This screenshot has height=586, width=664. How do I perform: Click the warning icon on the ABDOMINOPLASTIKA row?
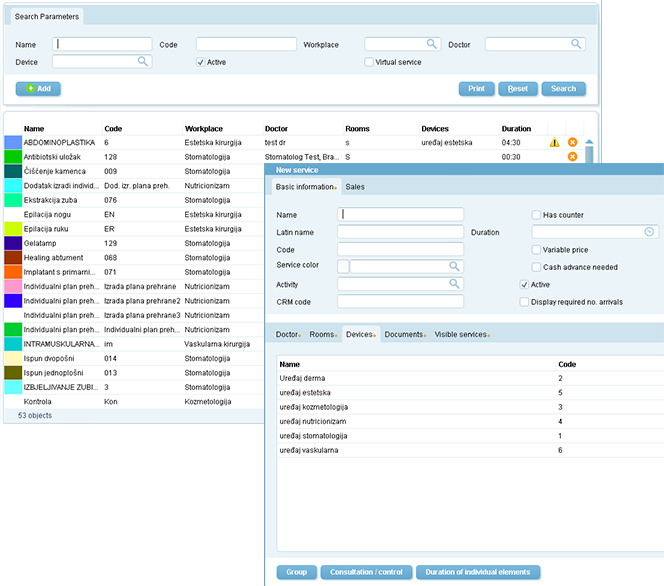pyautogui.click(x=554, y=143)
